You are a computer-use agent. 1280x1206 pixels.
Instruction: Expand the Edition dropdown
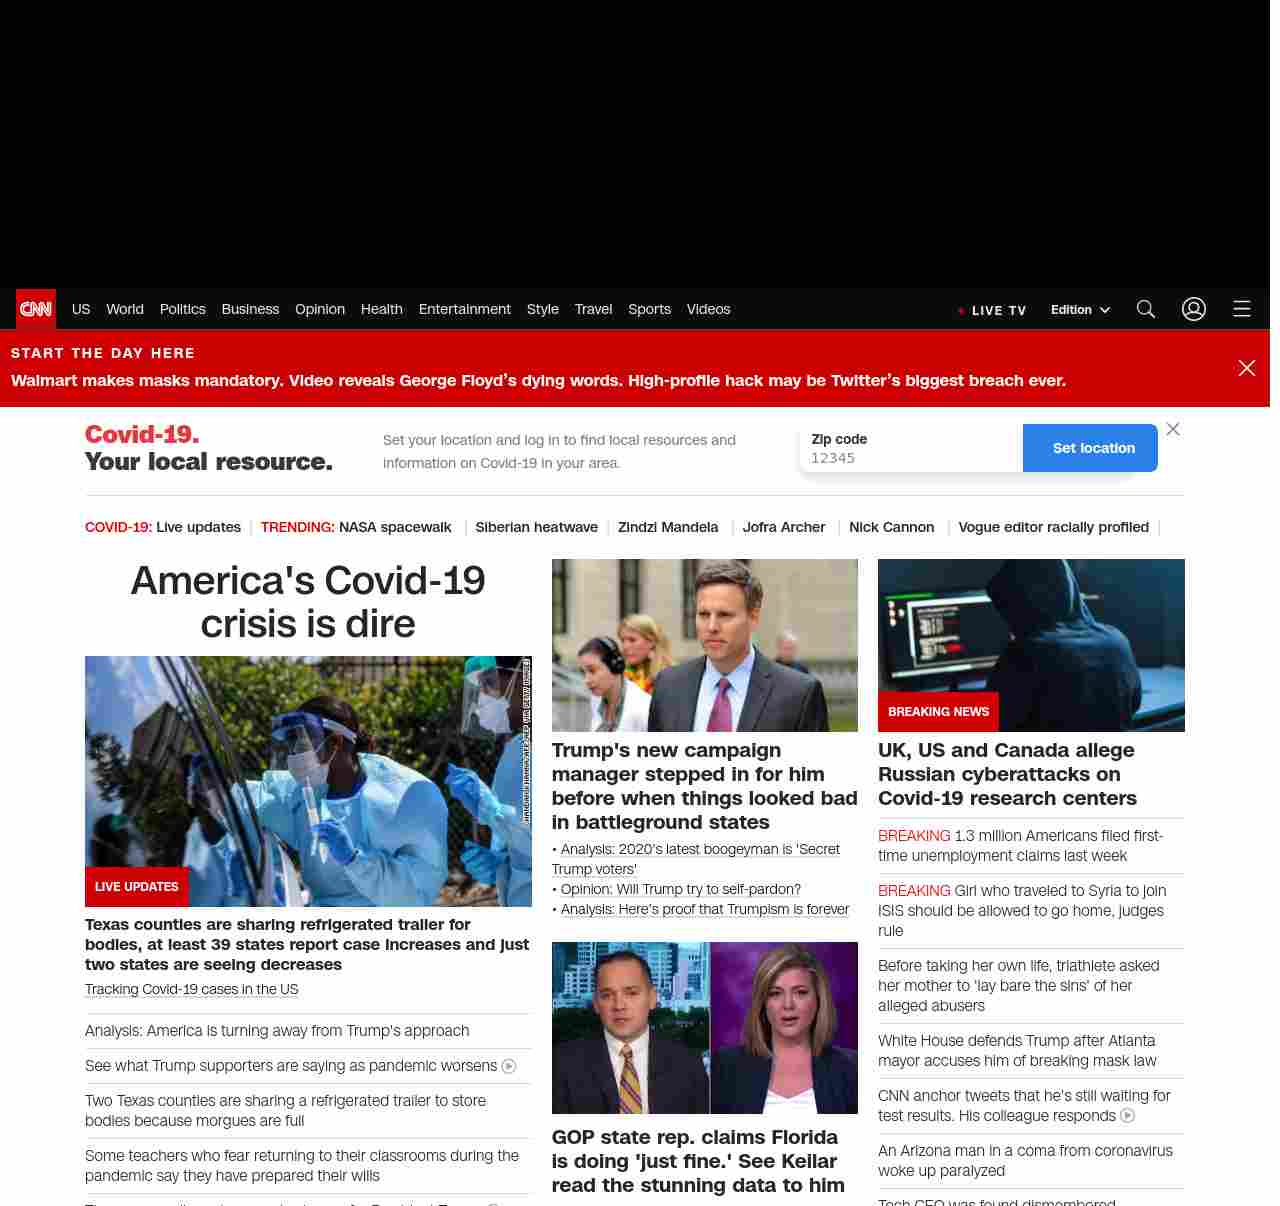point(1080,310)
